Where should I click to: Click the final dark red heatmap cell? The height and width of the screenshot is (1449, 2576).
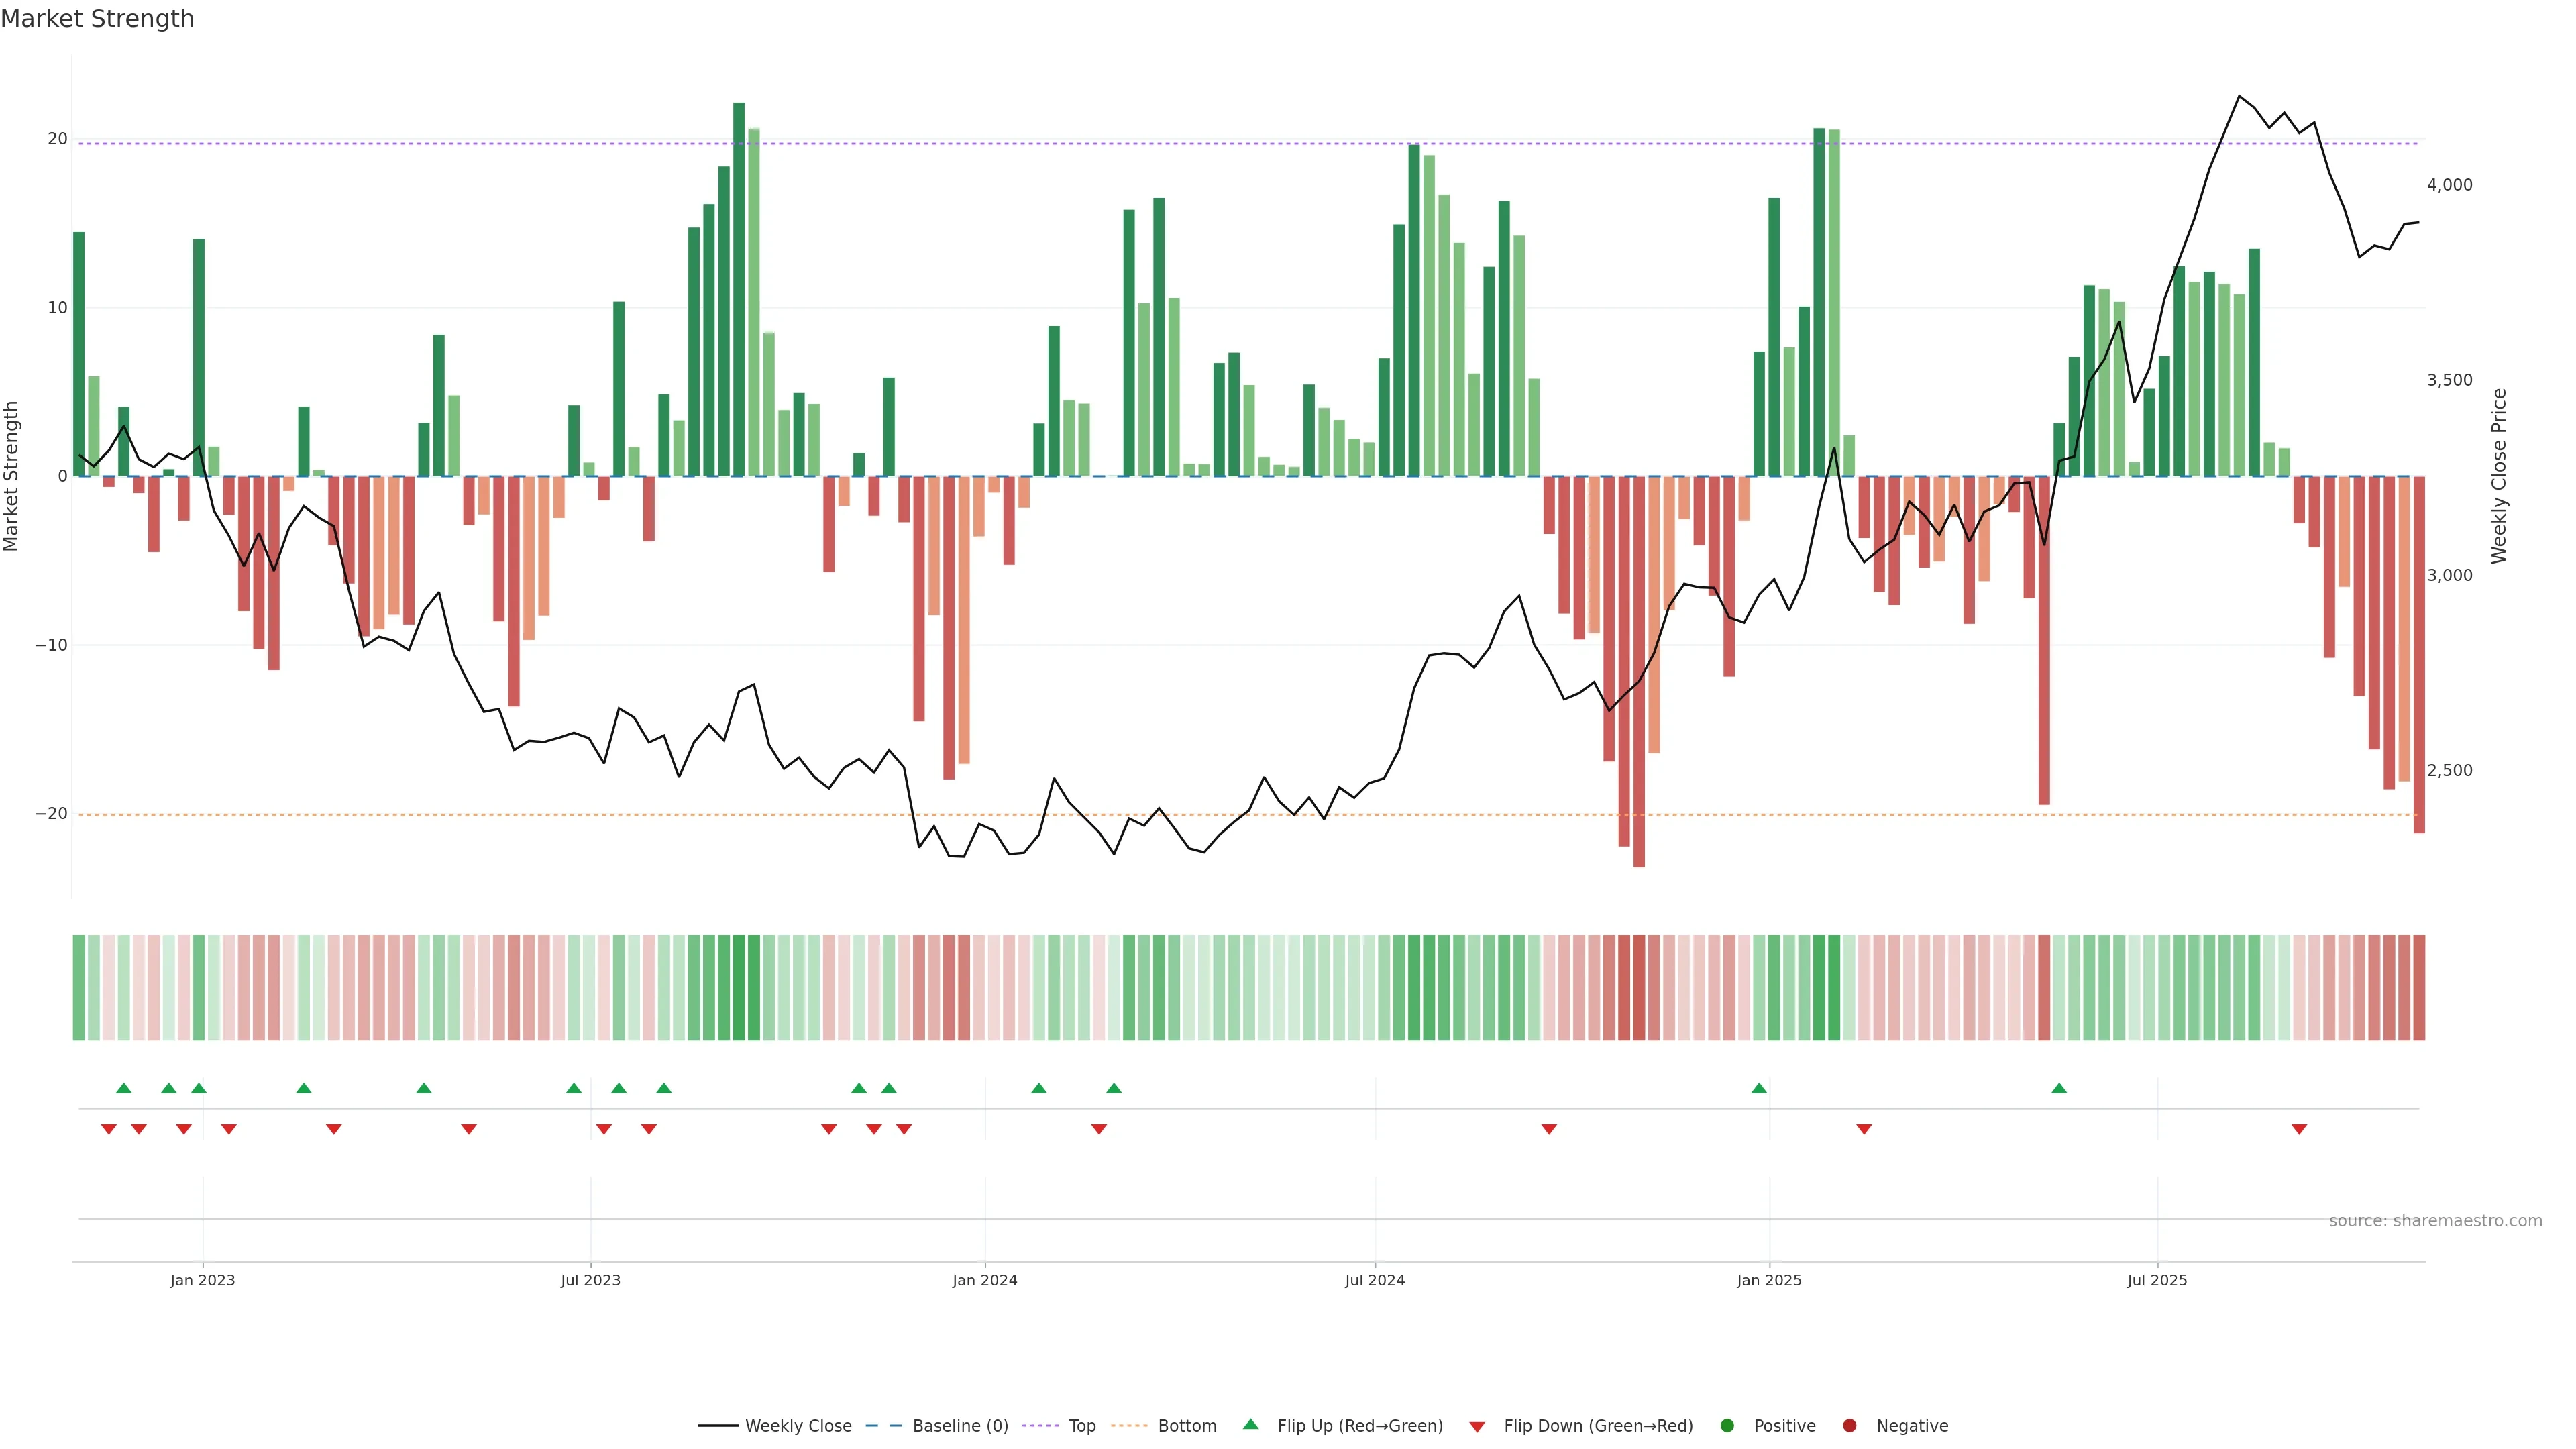pos(2419,988)
